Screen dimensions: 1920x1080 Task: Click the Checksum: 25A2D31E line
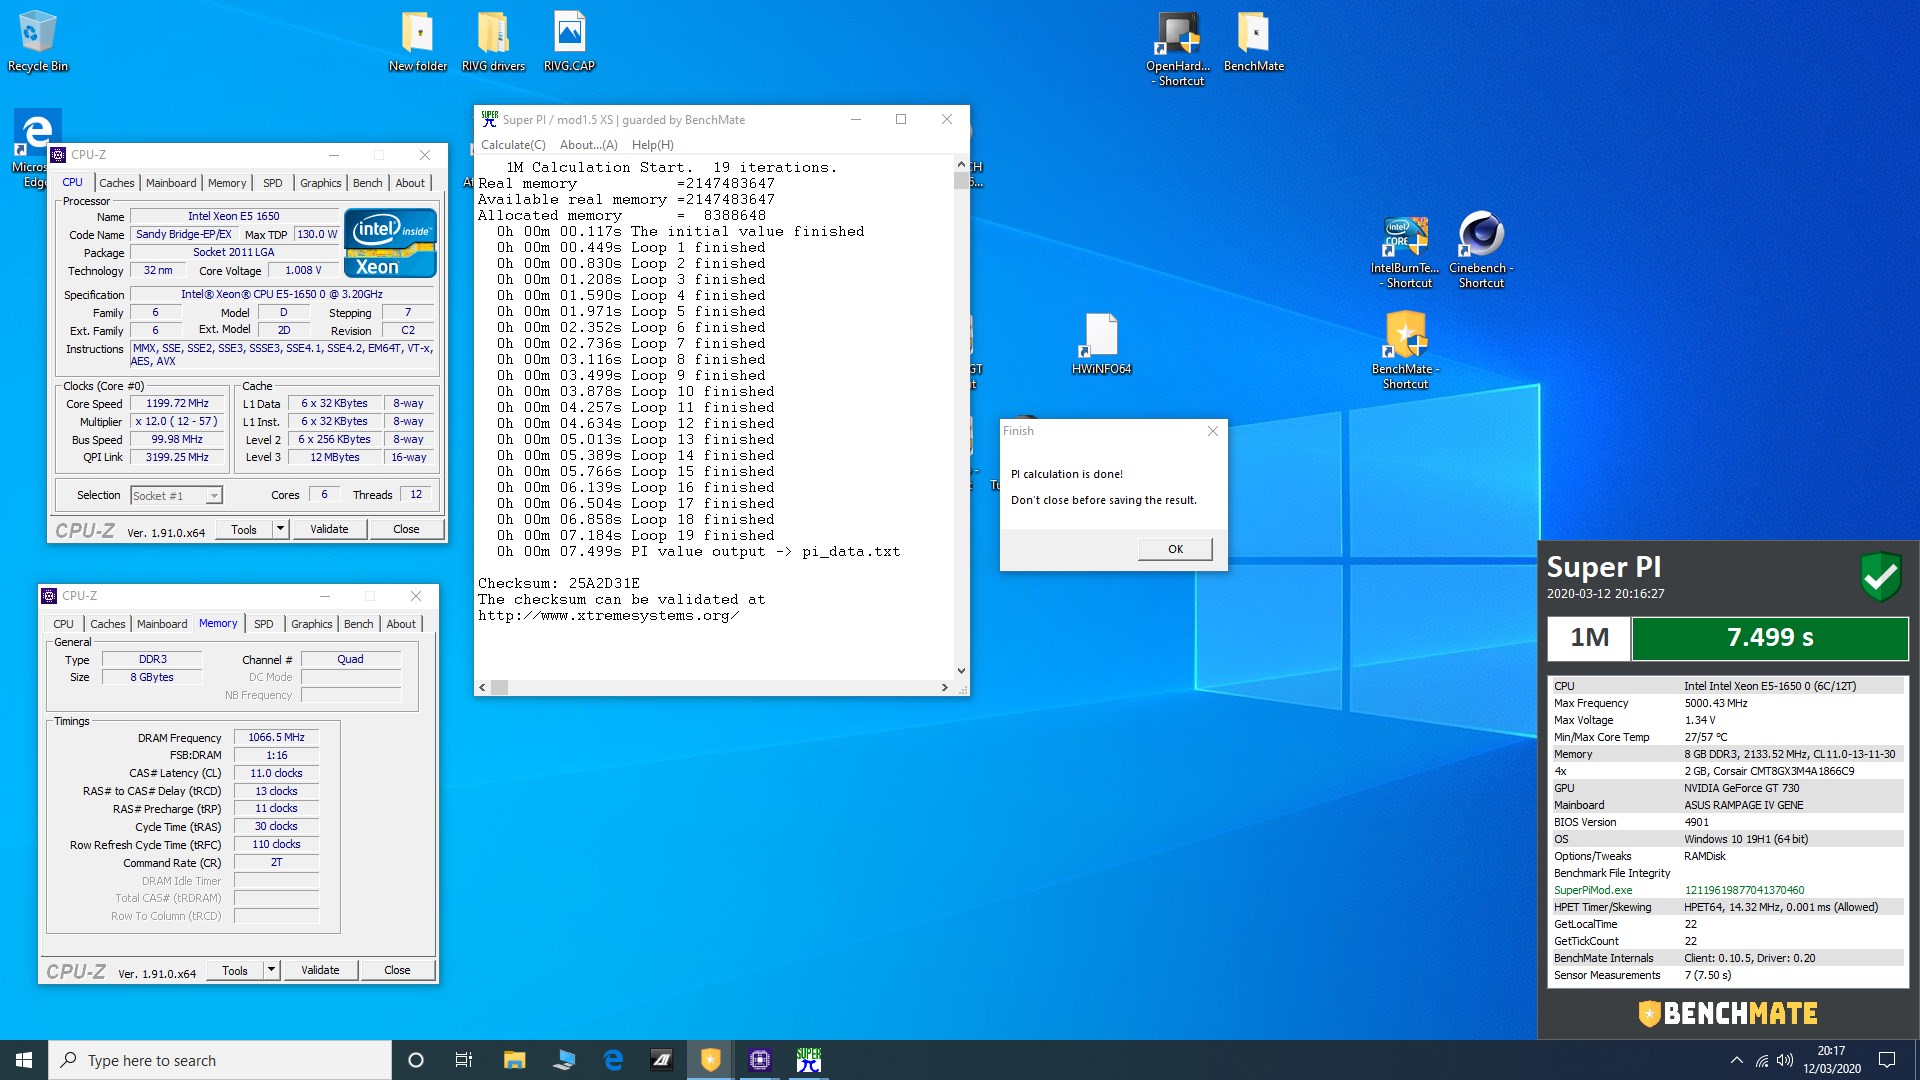point(558,583)
